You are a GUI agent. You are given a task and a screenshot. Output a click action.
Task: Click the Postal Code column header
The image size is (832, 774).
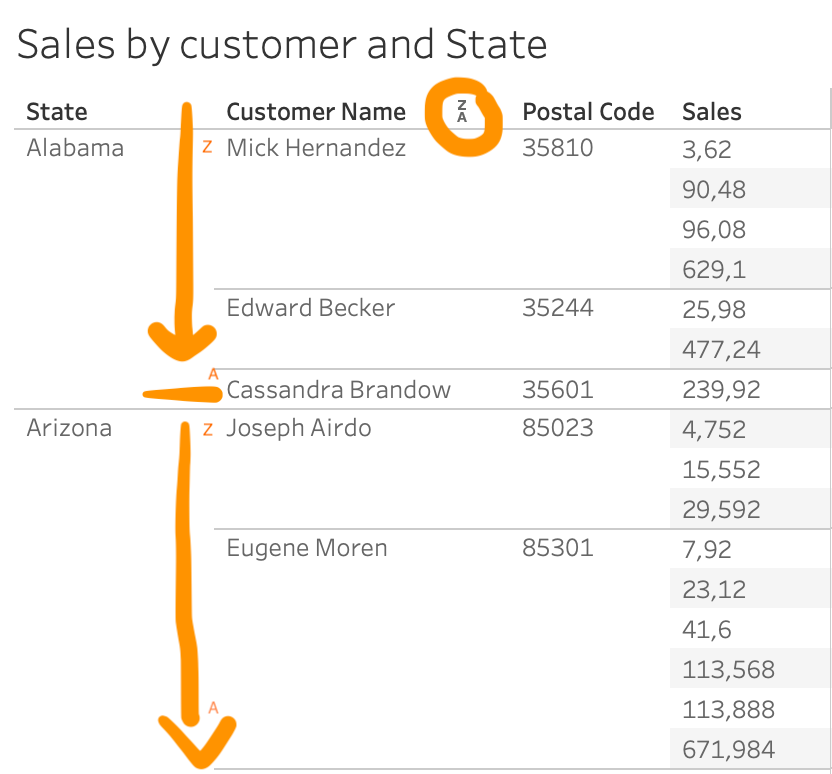point(588,112)
